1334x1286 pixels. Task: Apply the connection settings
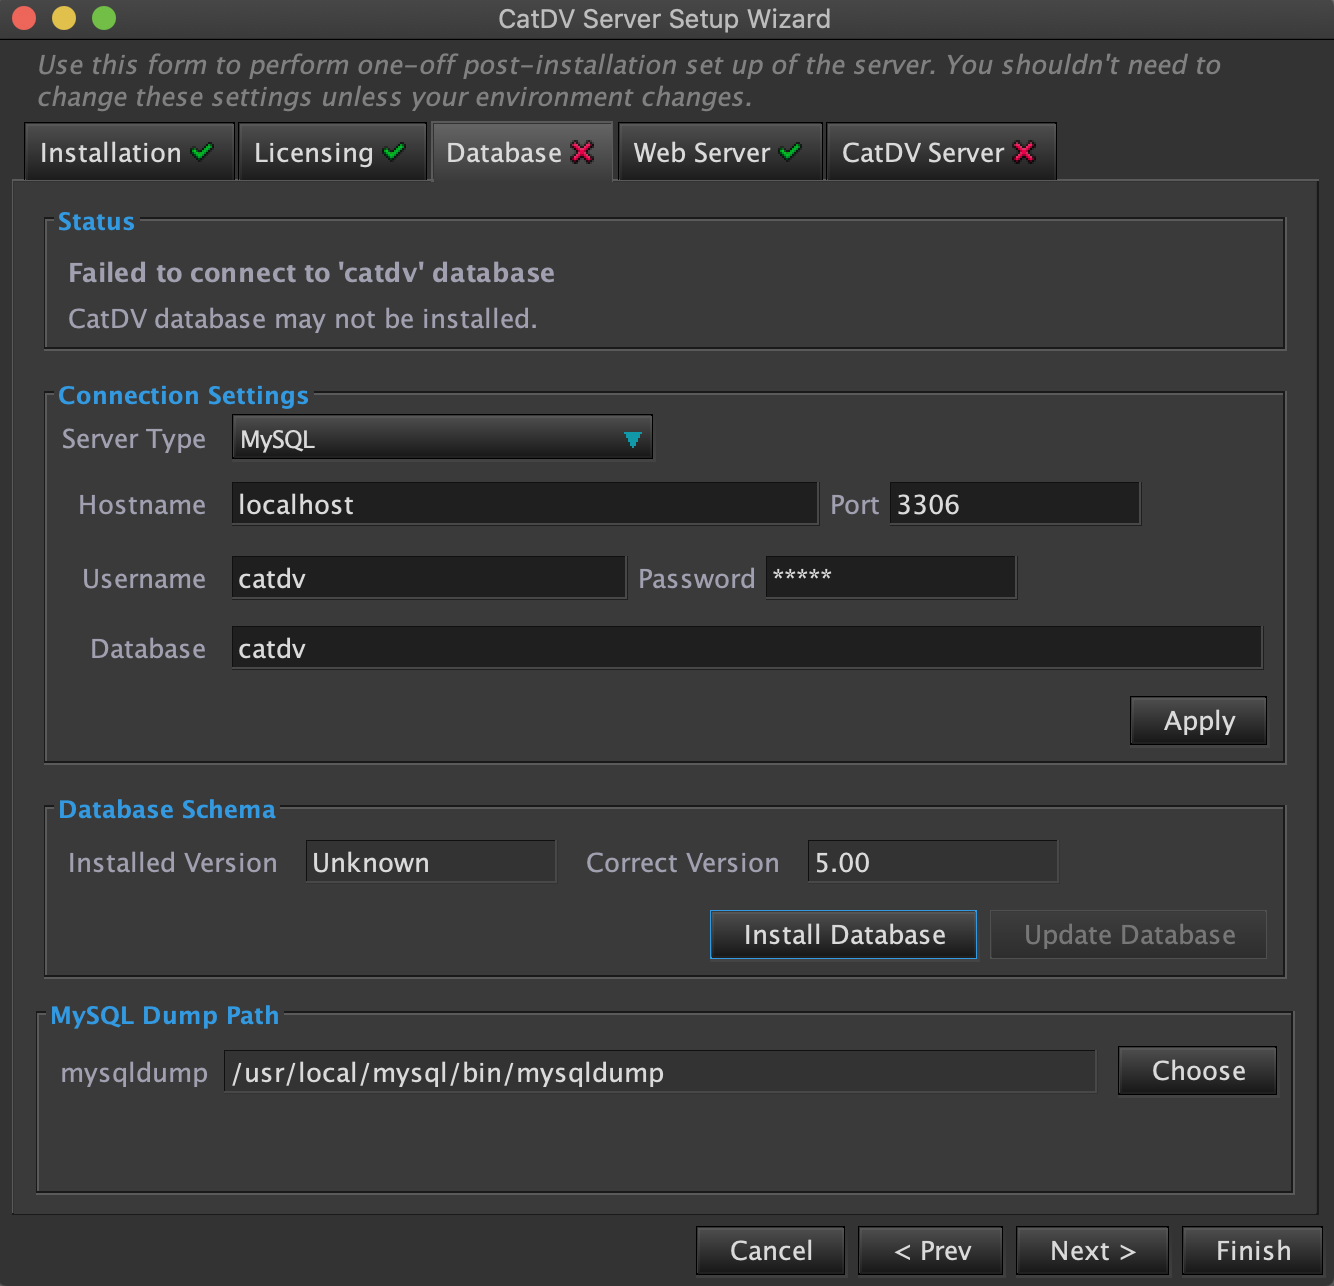[x=1198, y=721]
